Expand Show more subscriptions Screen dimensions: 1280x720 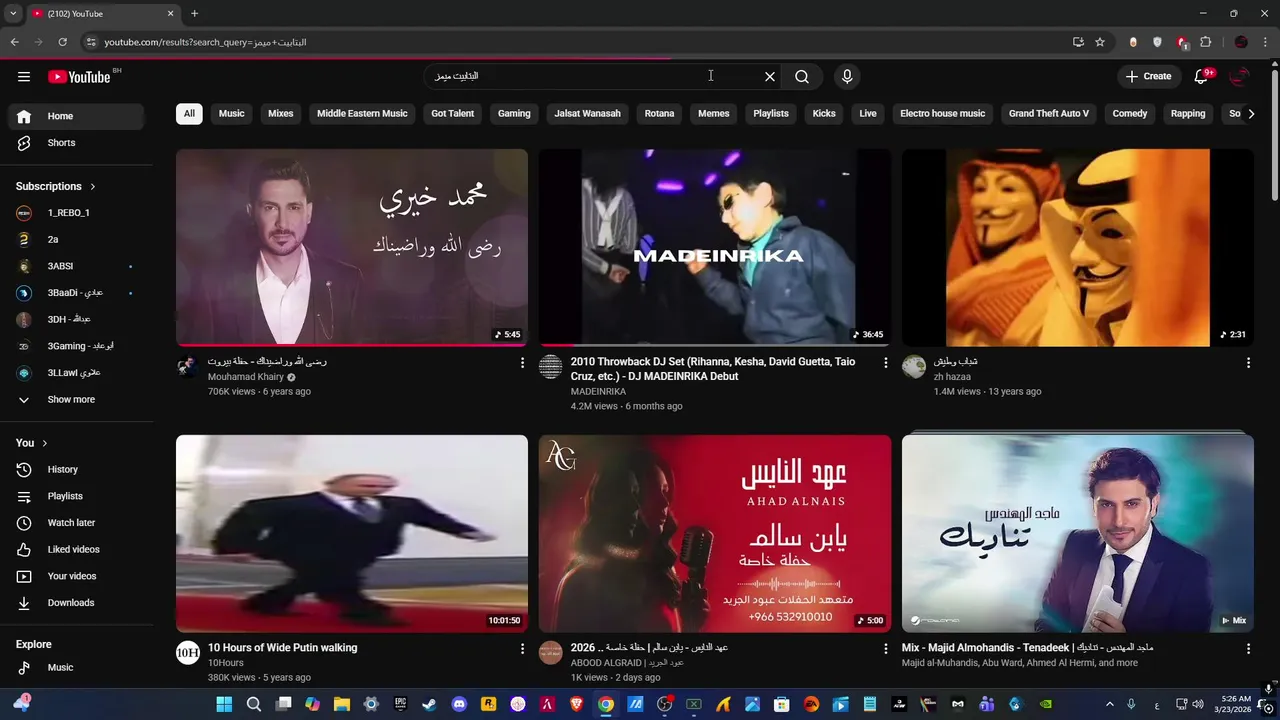tap(76, 399)
